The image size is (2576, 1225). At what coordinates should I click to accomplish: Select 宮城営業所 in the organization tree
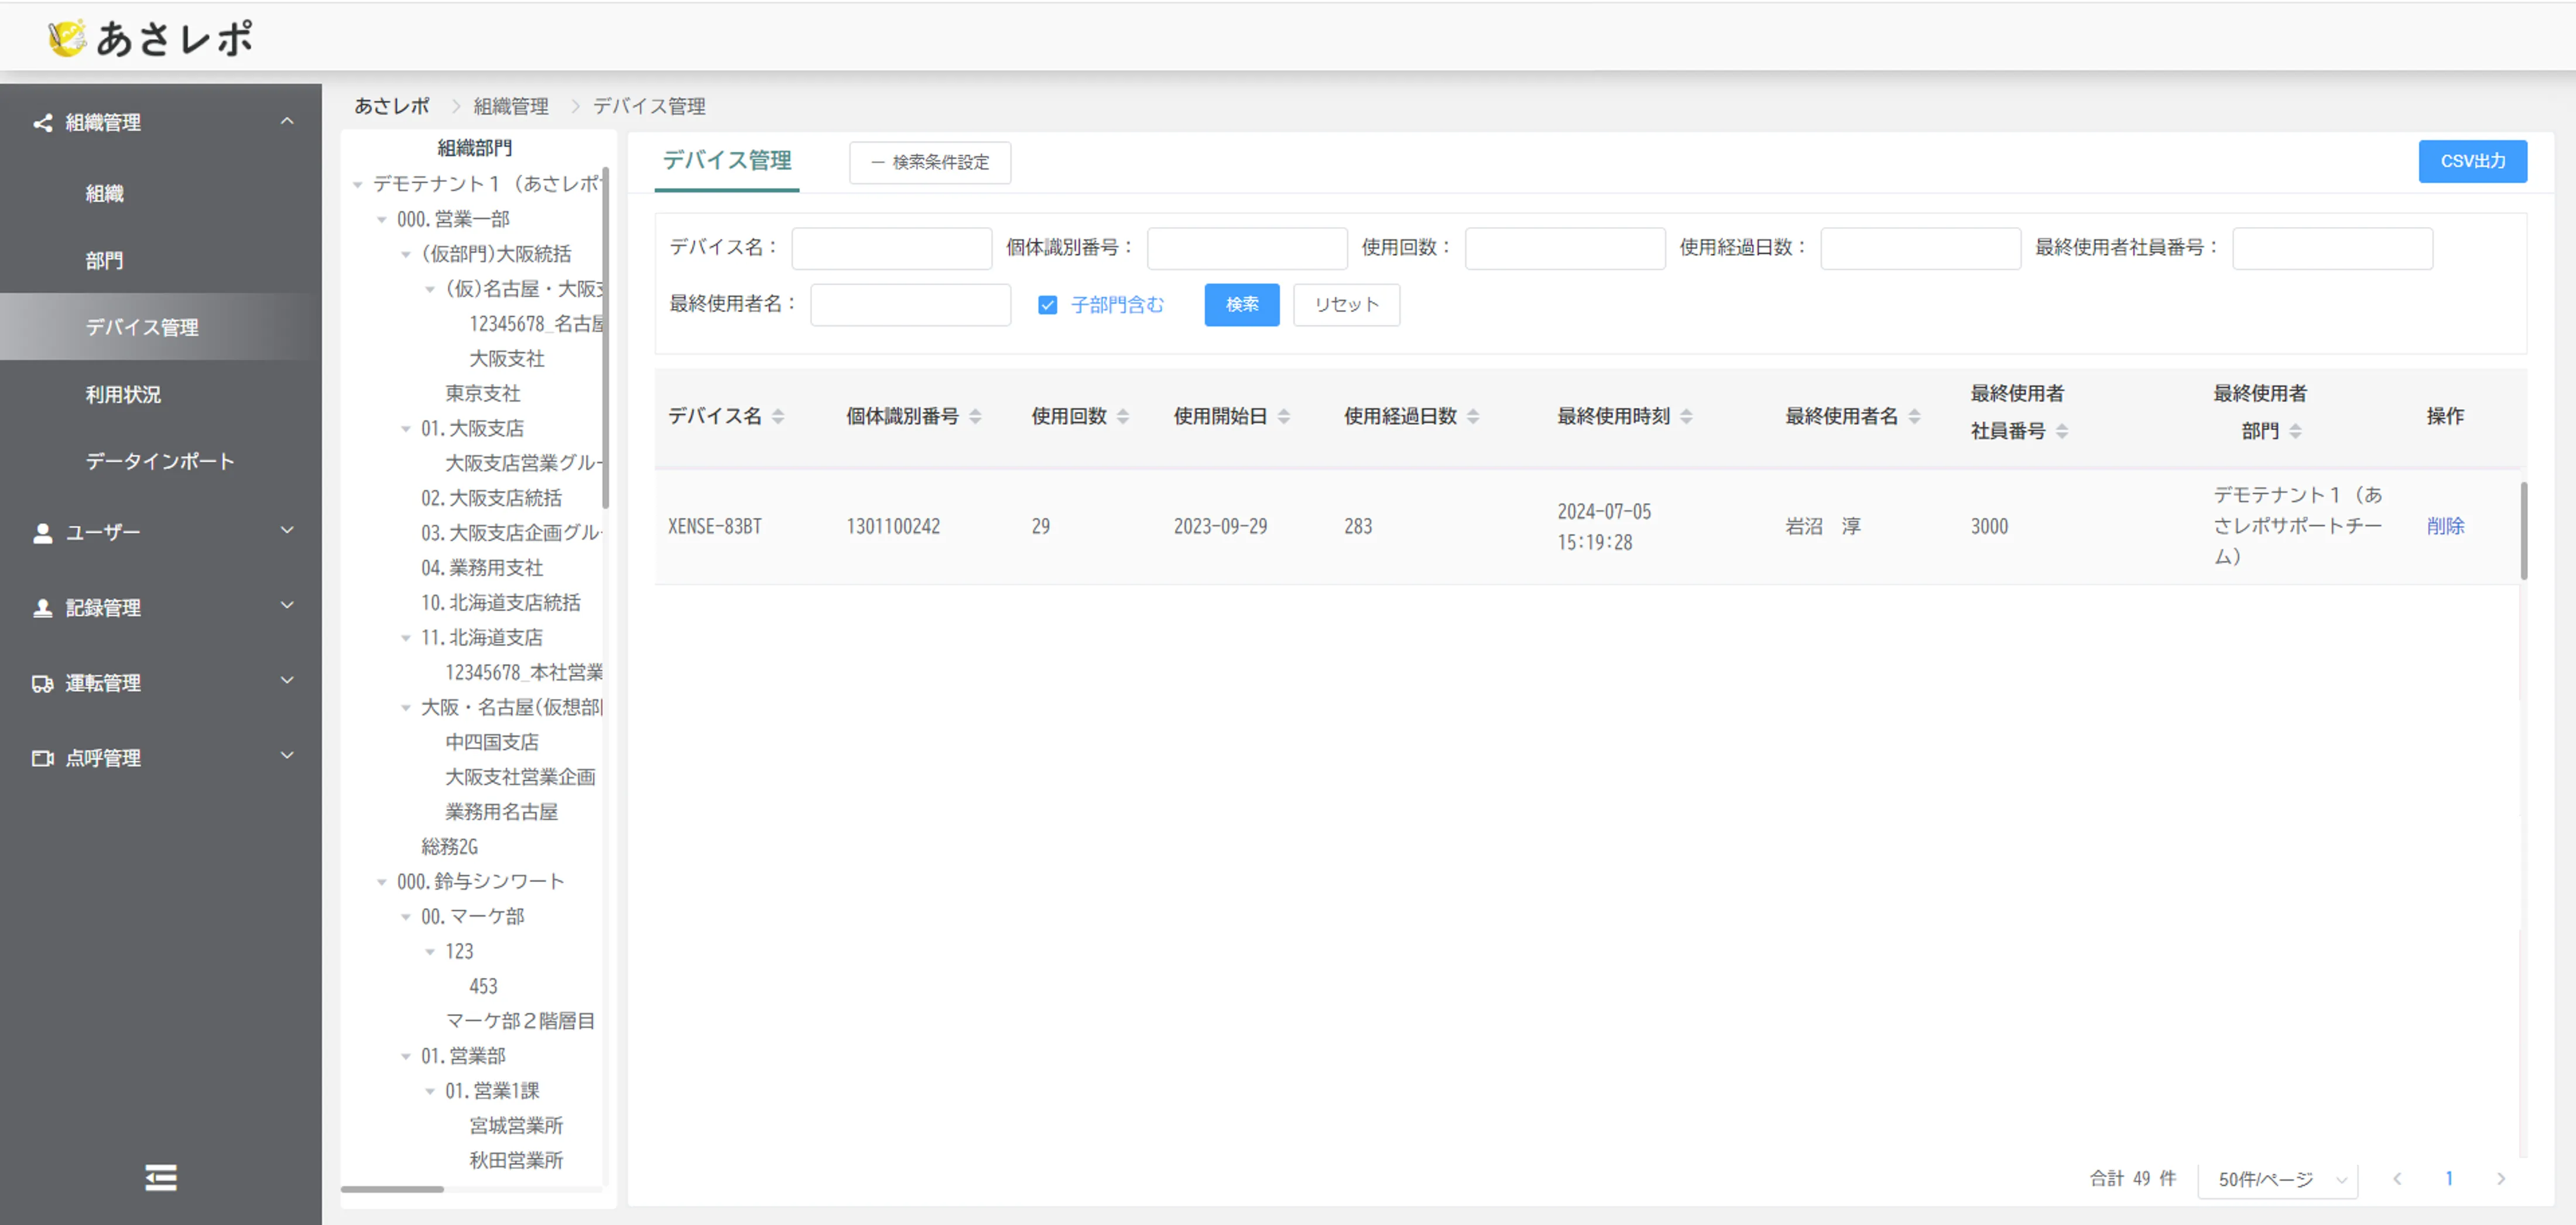click(516, 1126)
